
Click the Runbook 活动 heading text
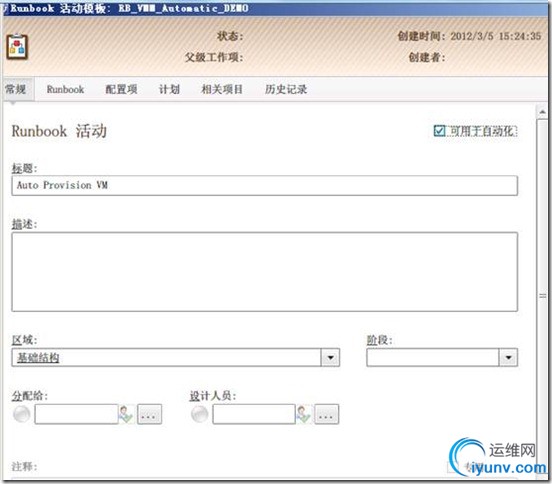[59, 131]
